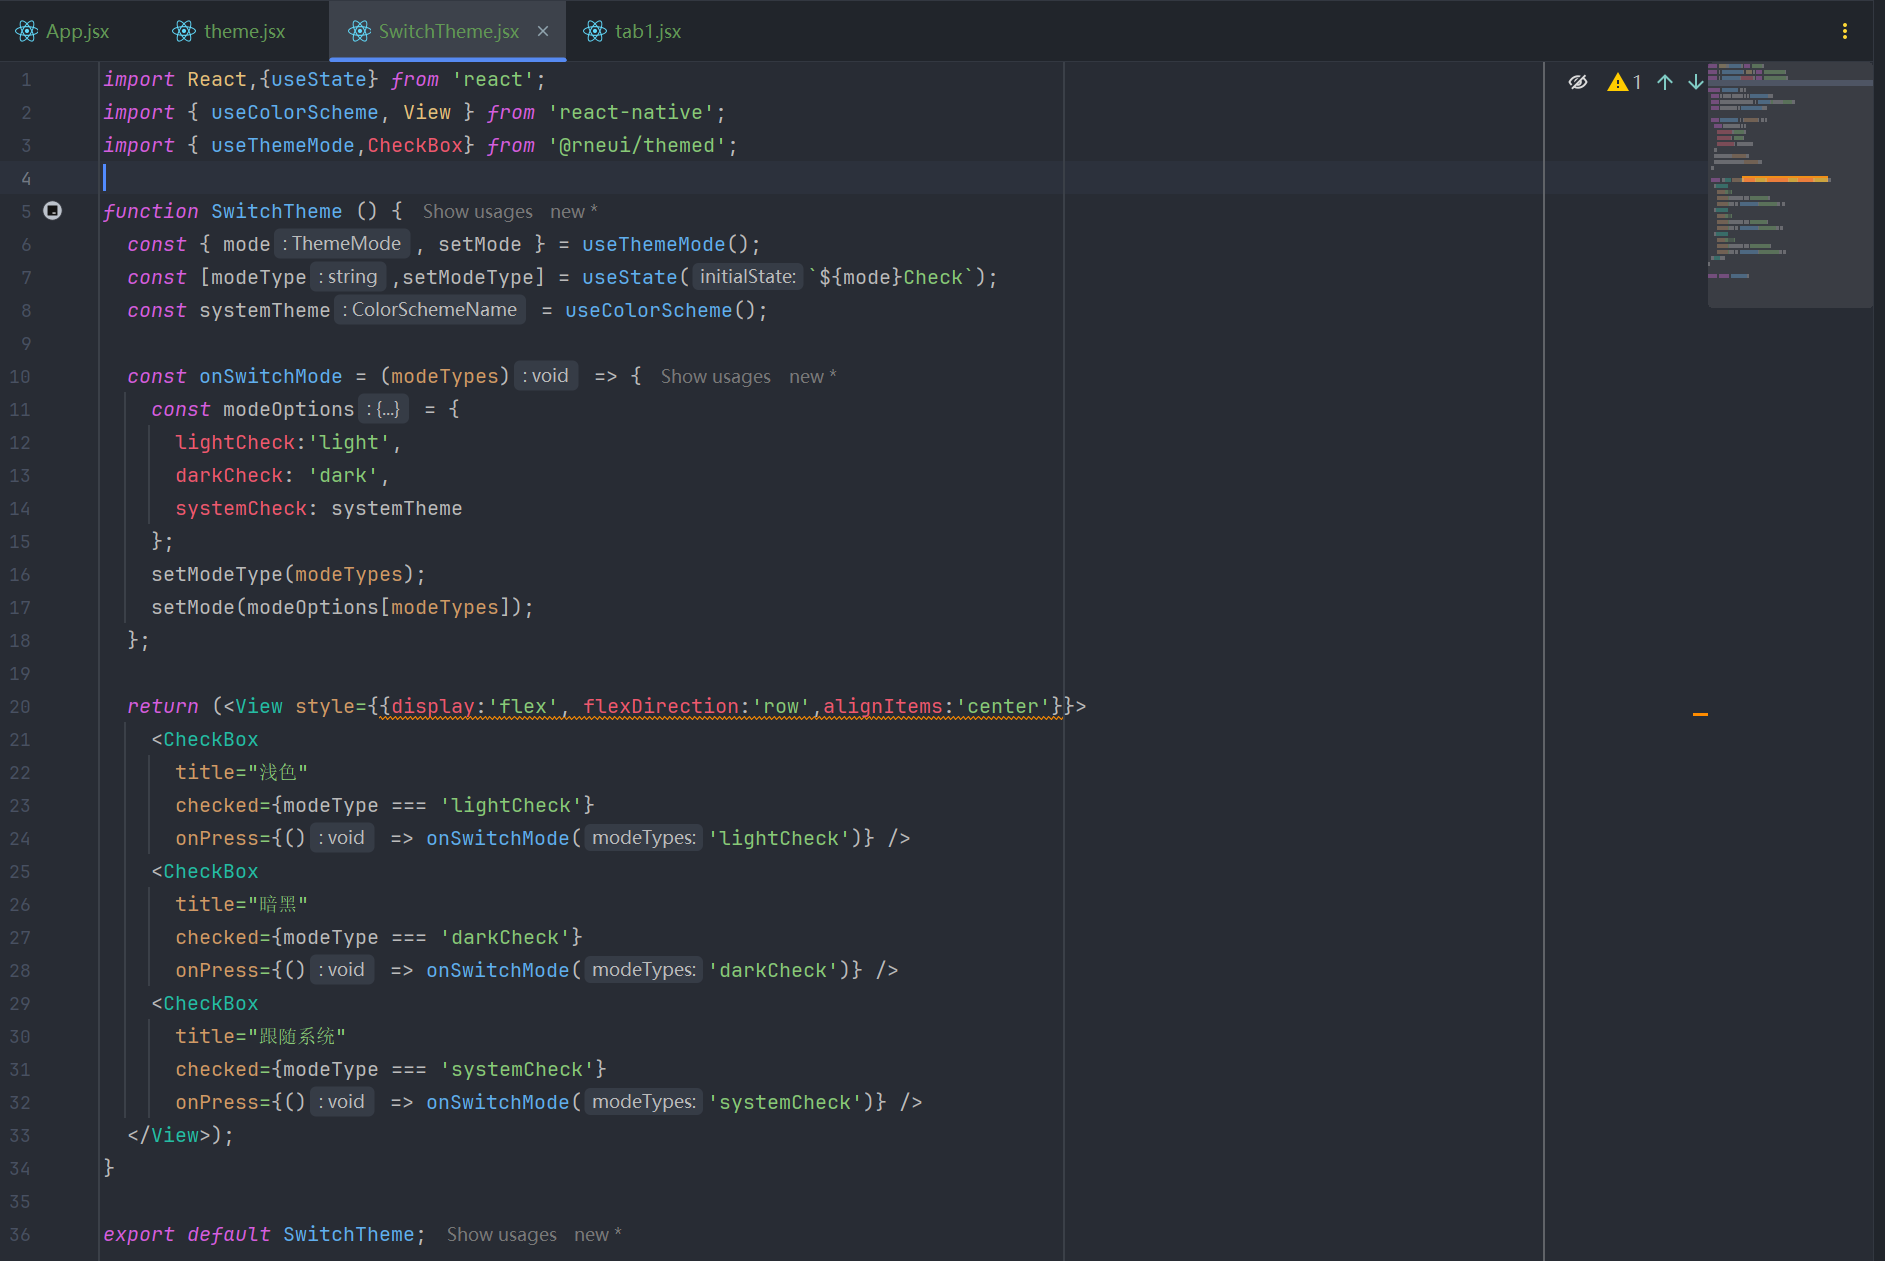Image resolution: width=1885 pixels, height=1261 pixels.
Task: Click Show usages next to function SwitchTheme
Action: (478, 211)
